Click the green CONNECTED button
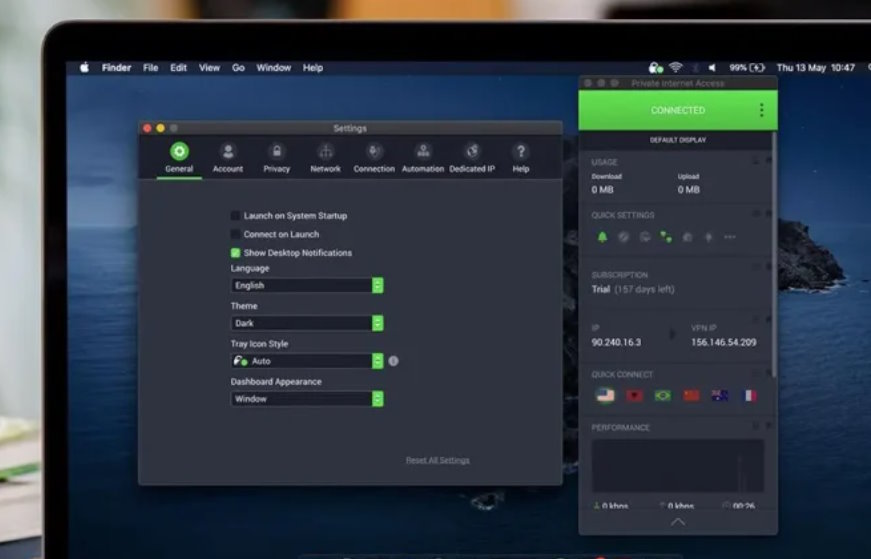 click(678, 110)
